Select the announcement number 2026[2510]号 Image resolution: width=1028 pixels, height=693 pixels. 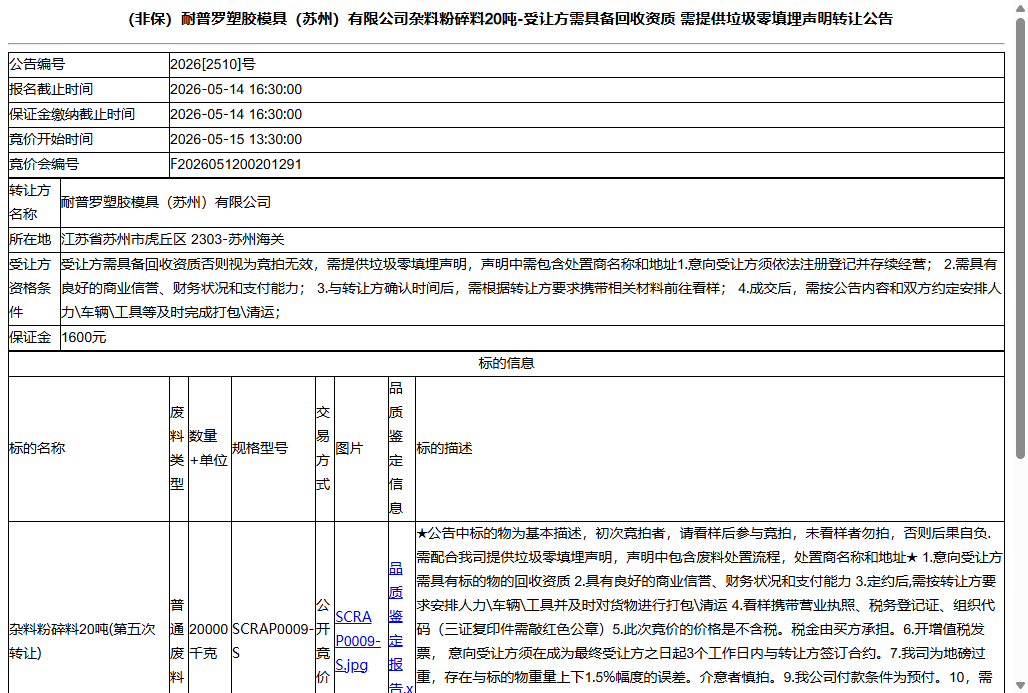(x=213, y=64)
